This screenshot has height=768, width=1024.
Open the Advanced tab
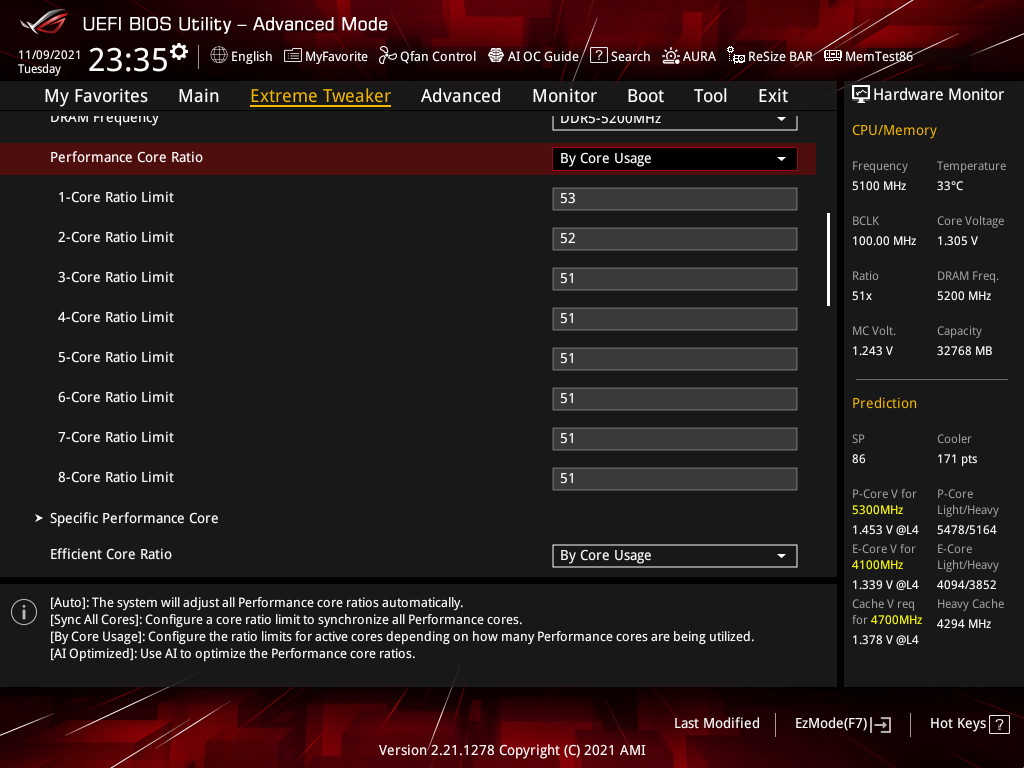(x=461, y=95)
